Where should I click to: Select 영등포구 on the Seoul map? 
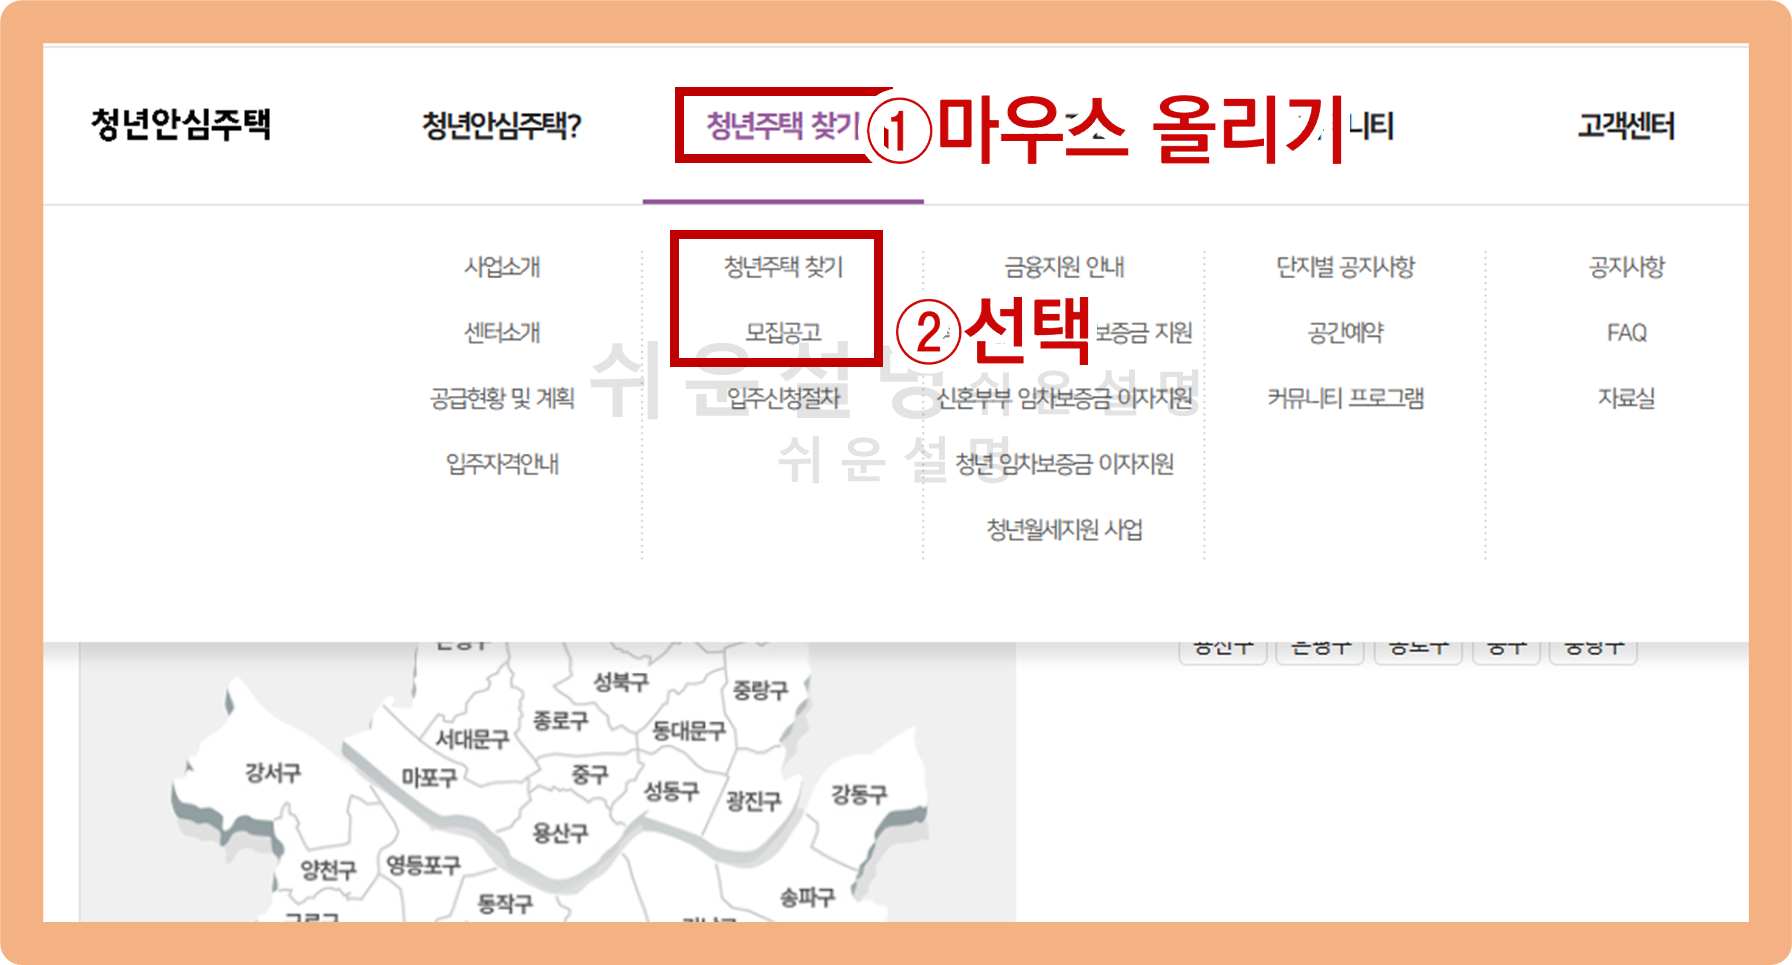pyautogui.click(x=423, y=865)
